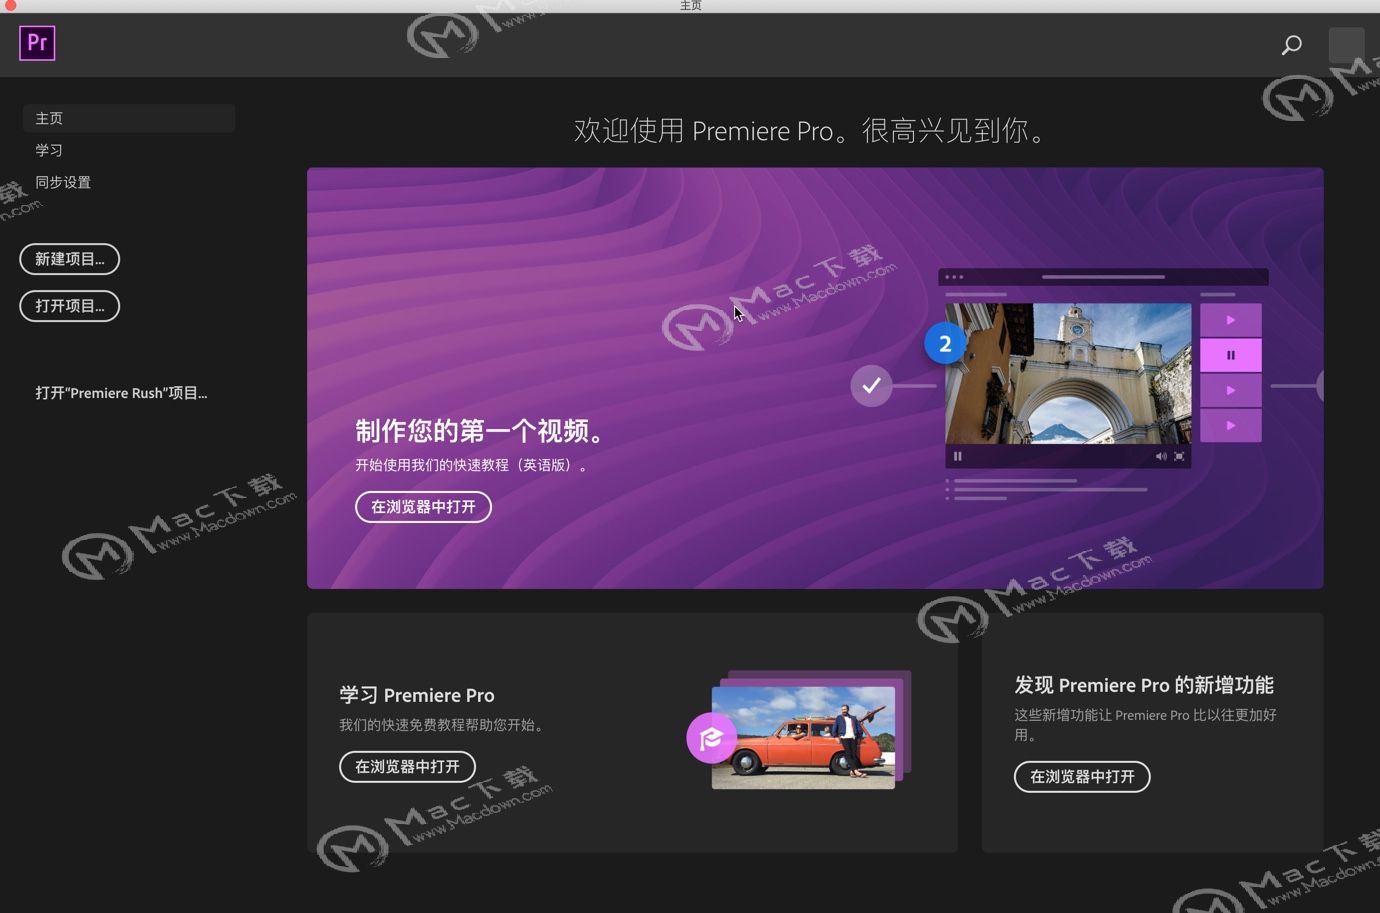
Task: Click the 制作您的第一个视频 heading
Action: (482, 431)
